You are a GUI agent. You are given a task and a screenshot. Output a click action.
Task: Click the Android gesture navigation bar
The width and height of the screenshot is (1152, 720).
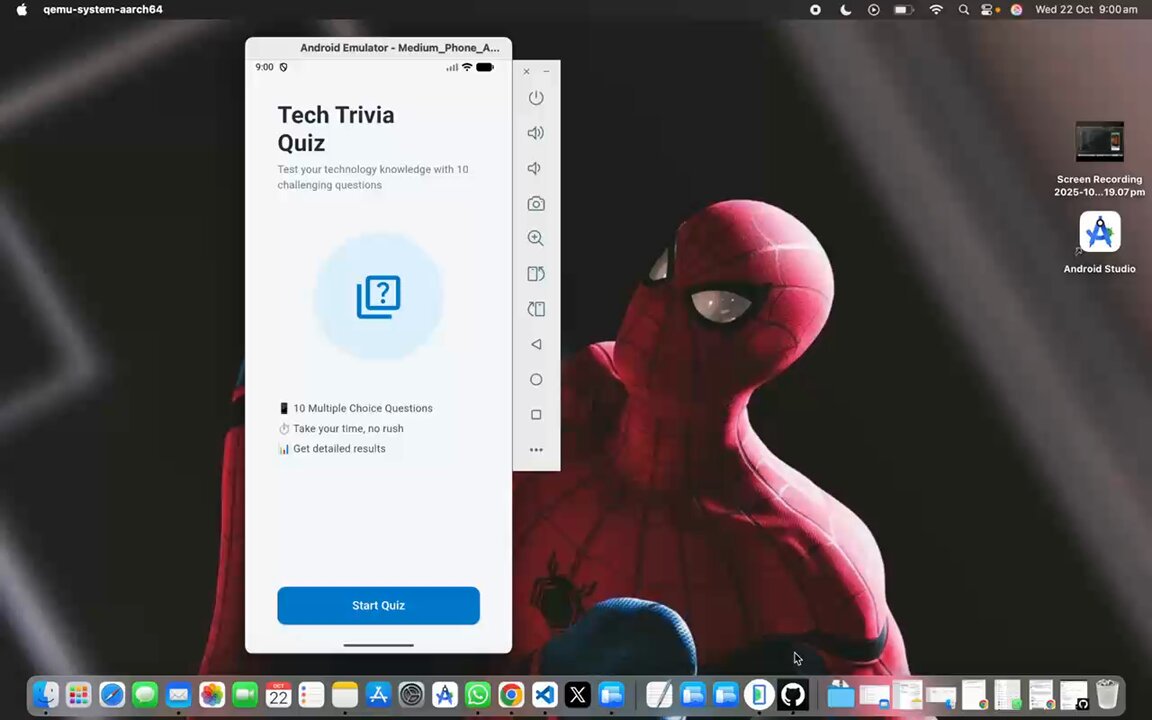[x=378, y=645]
